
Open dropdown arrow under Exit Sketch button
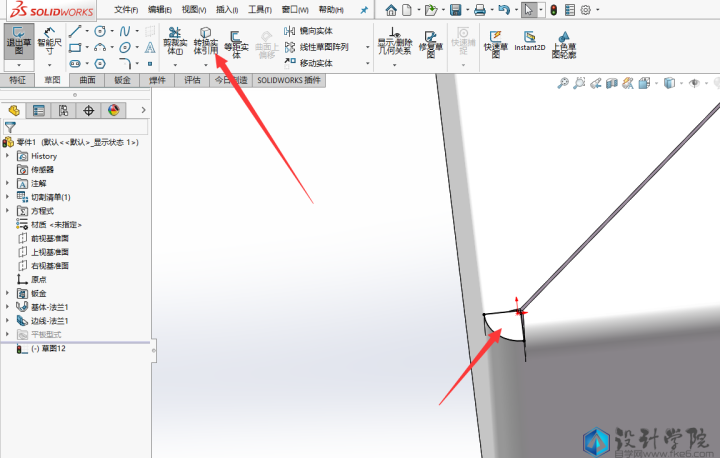[x=19, y=64]
